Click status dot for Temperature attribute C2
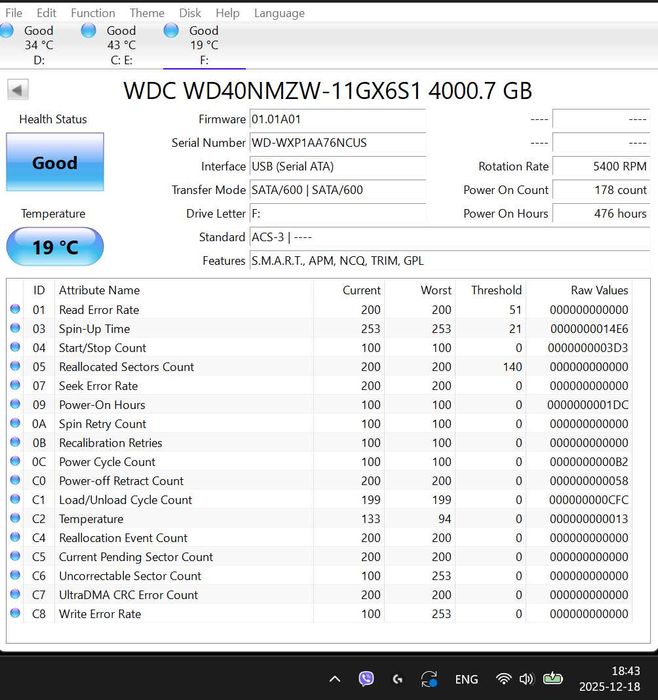 tap(15, 518)
